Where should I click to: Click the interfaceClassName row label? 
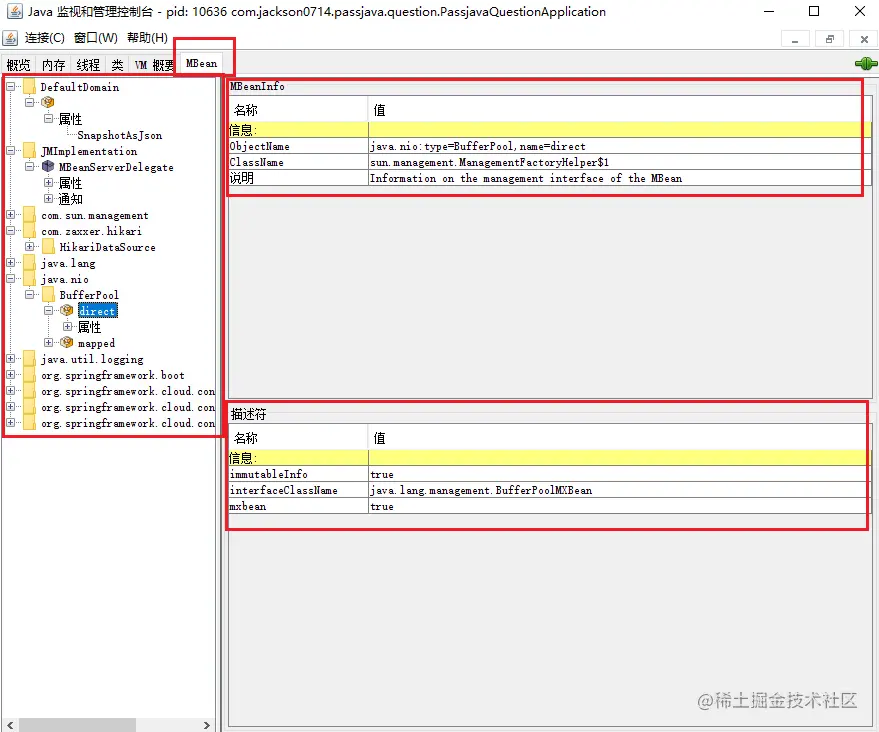(x=284, y=490)
